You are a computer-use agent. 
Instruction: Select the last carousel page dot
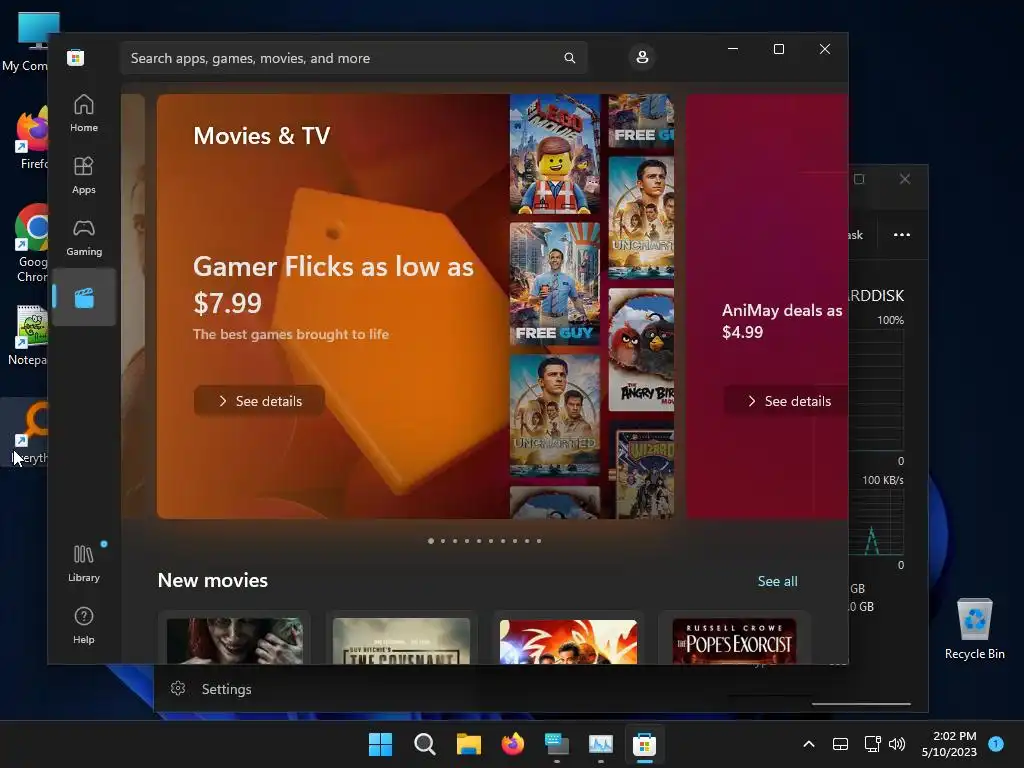click(539, 541)
